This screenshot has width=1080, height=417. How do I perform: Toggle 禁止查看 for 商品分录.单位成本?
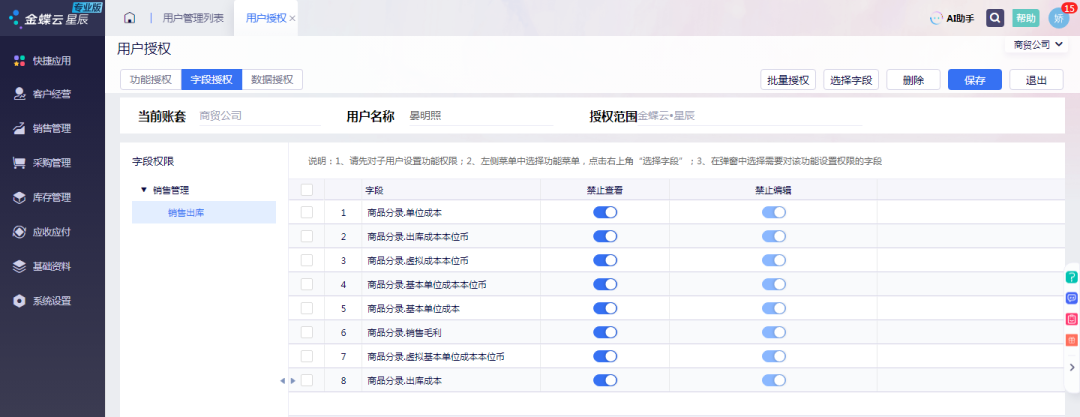[x=605, y=212]
